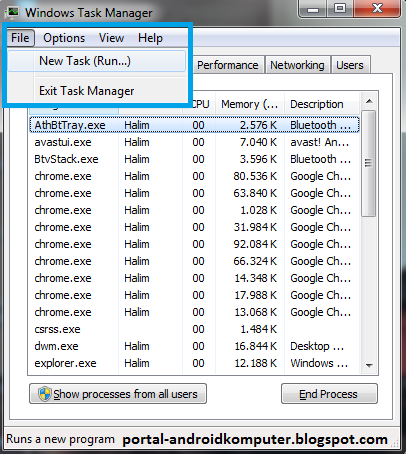Select chrome.exe using 14.348 K memory
The image size is (406, 454).
tap(194, 278)
